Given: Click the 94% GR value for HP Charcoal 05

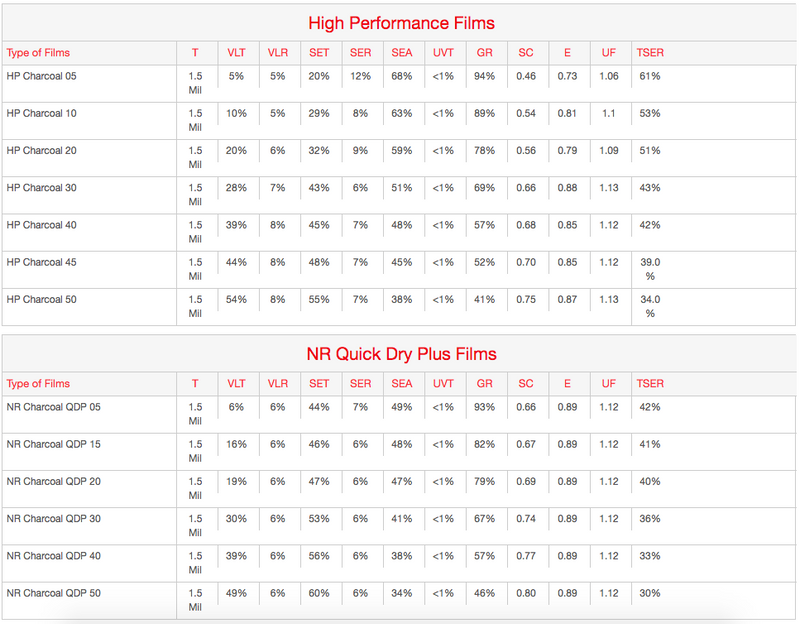Looking at the screenshot, I should pos(484,76).
